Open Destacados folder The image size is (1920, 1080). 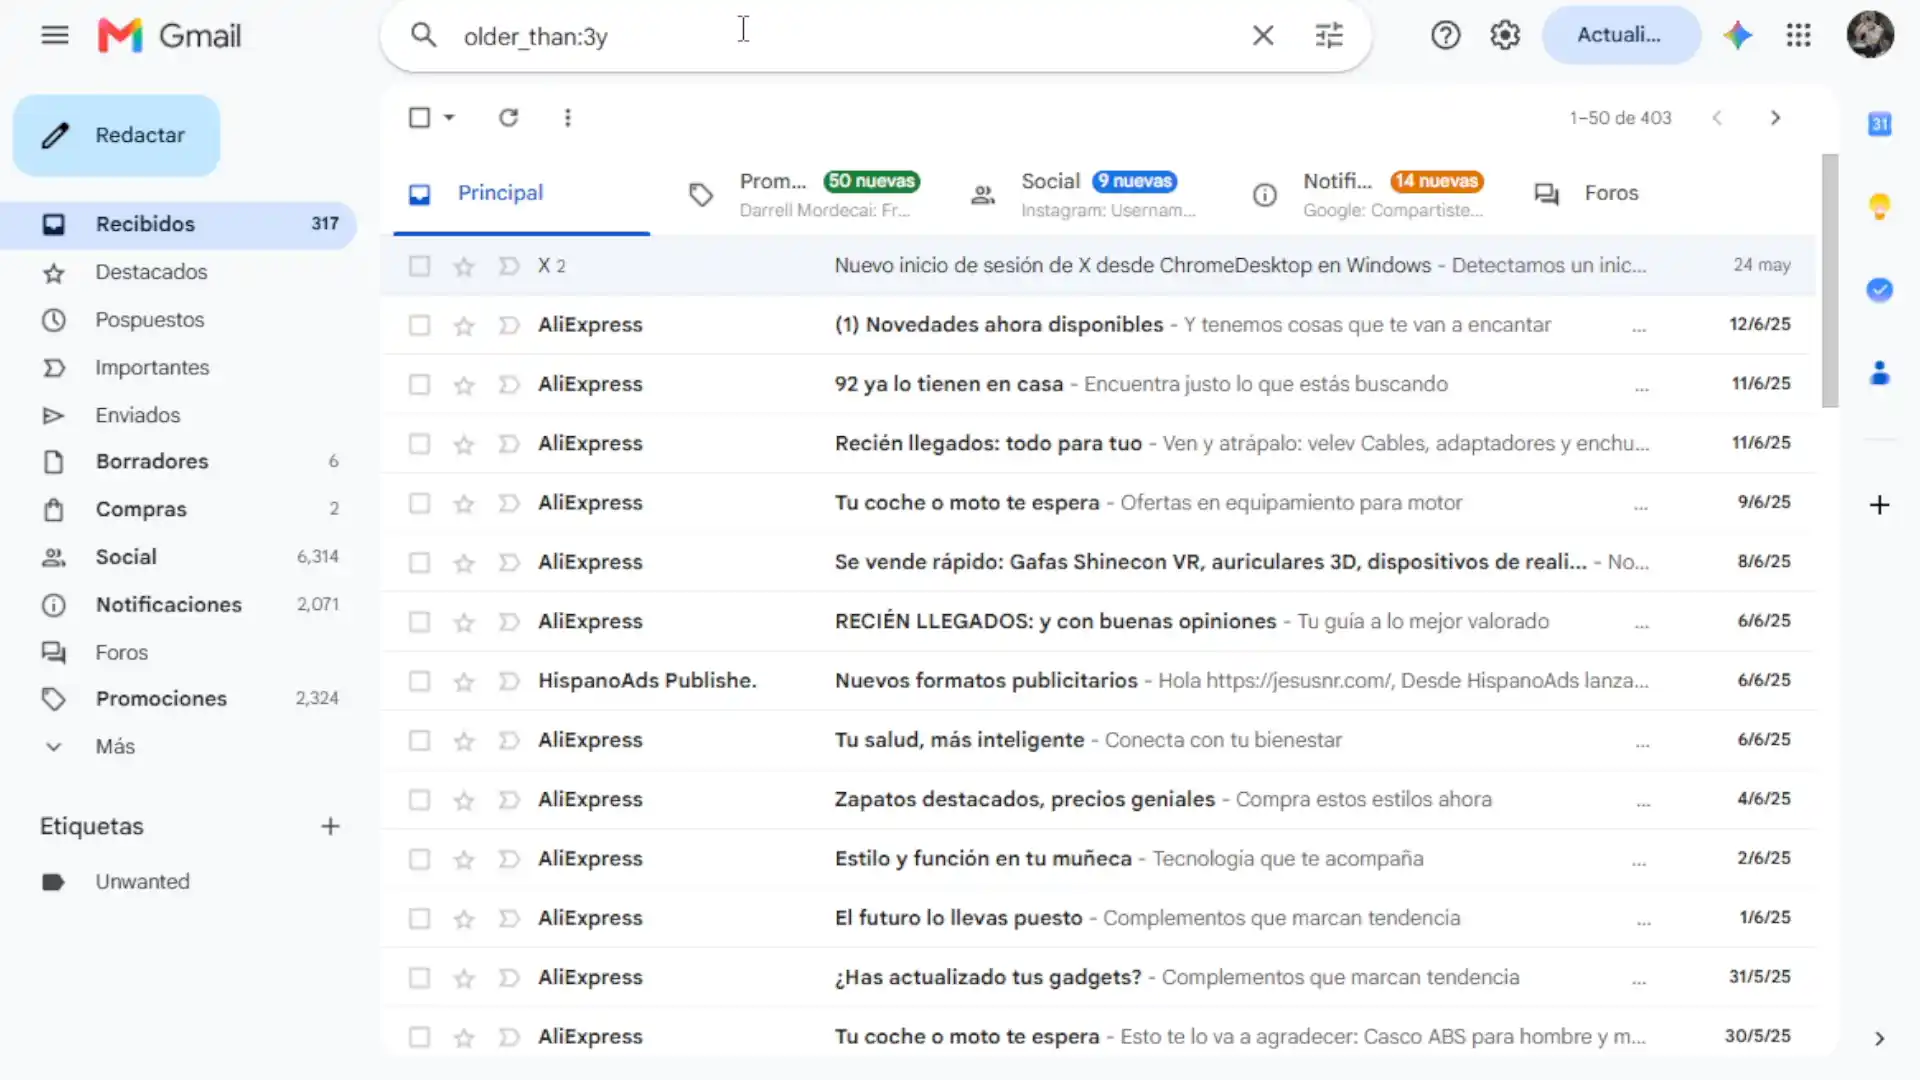[x=178, y=272]
